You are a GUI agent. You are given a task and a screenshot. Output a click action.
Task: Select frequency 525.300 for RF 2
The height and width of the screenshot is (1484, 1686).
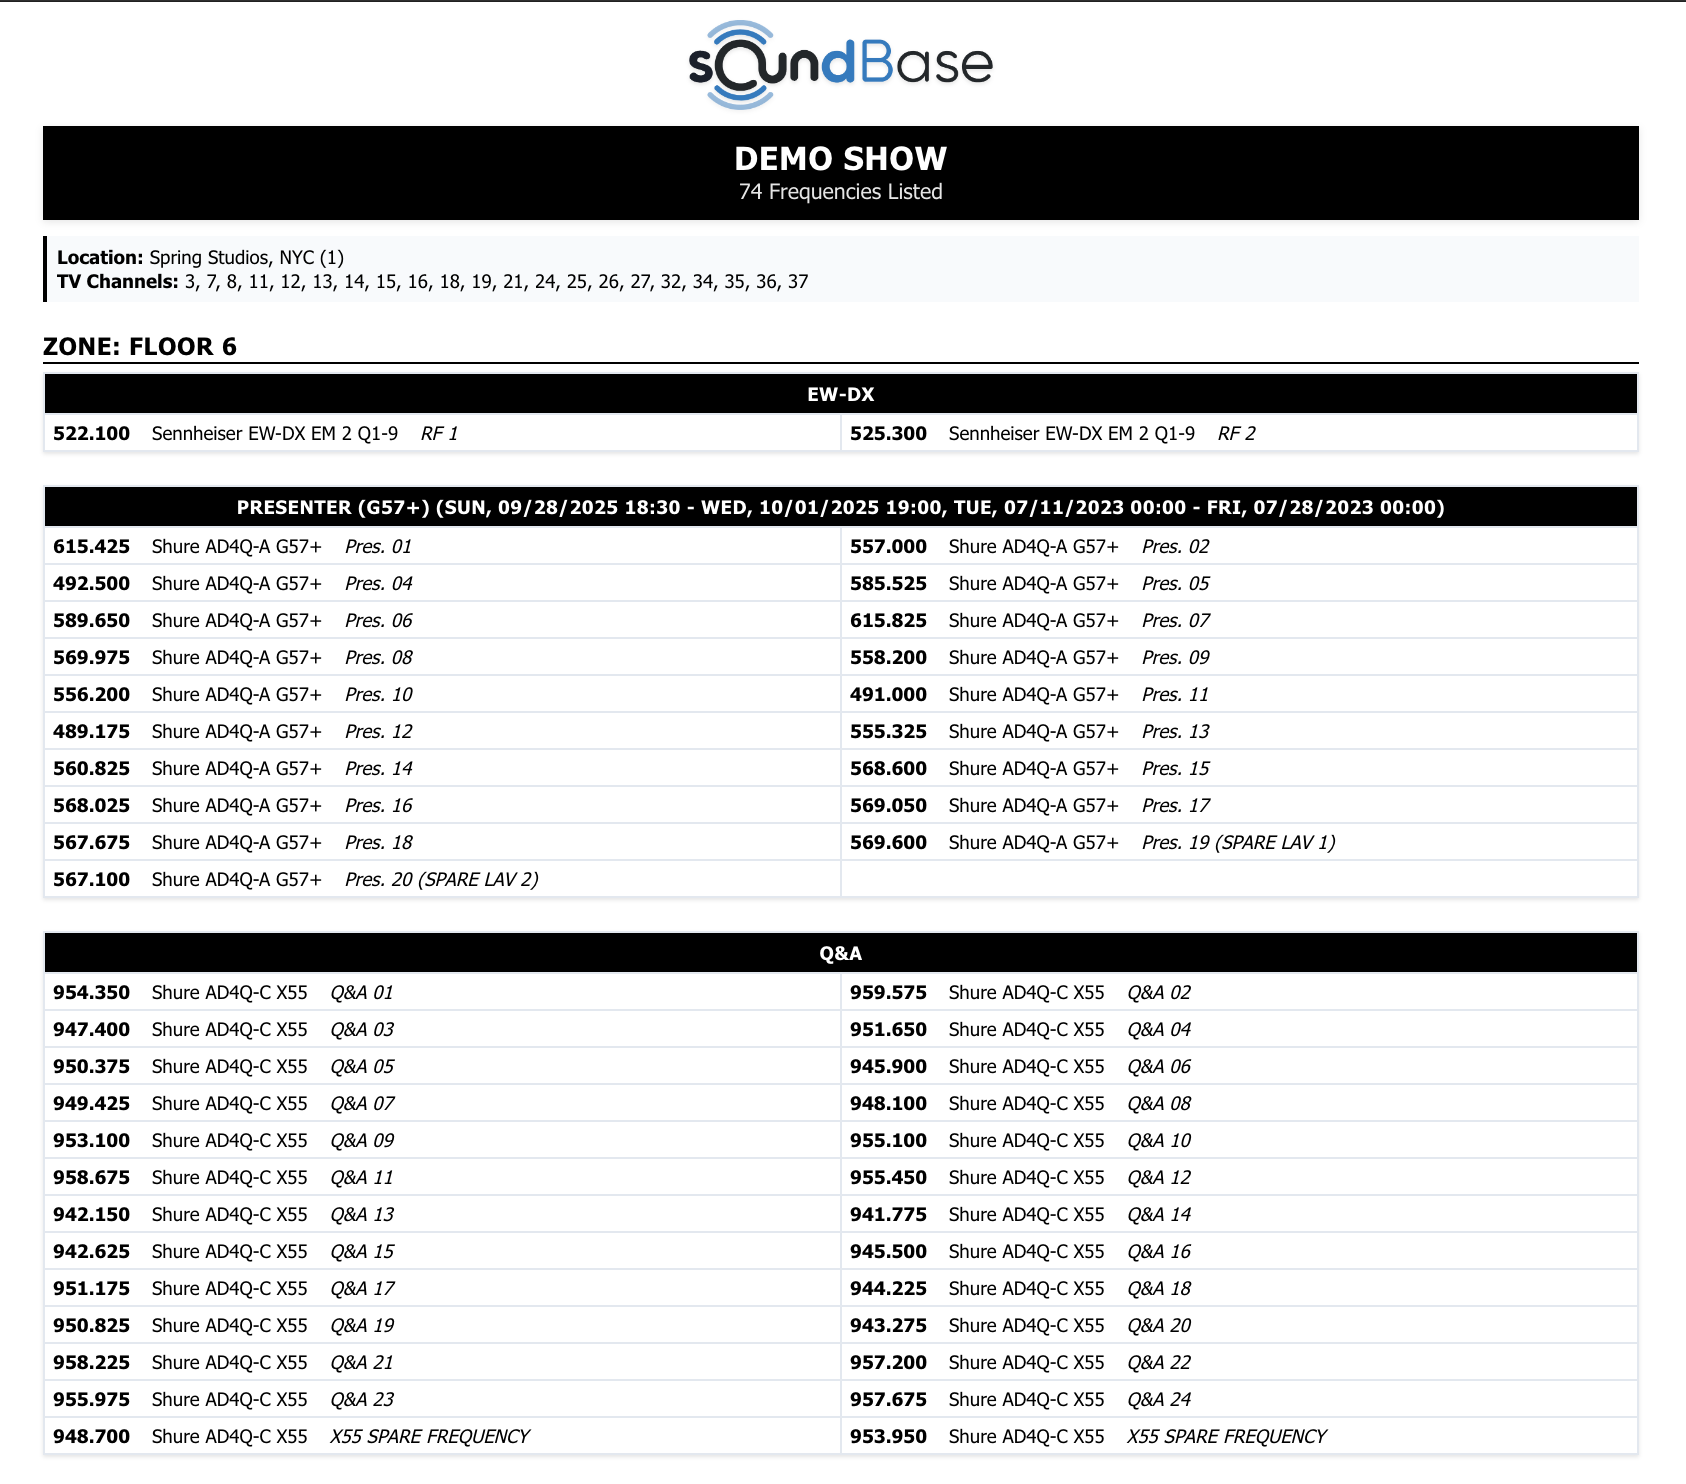(887, 433)
